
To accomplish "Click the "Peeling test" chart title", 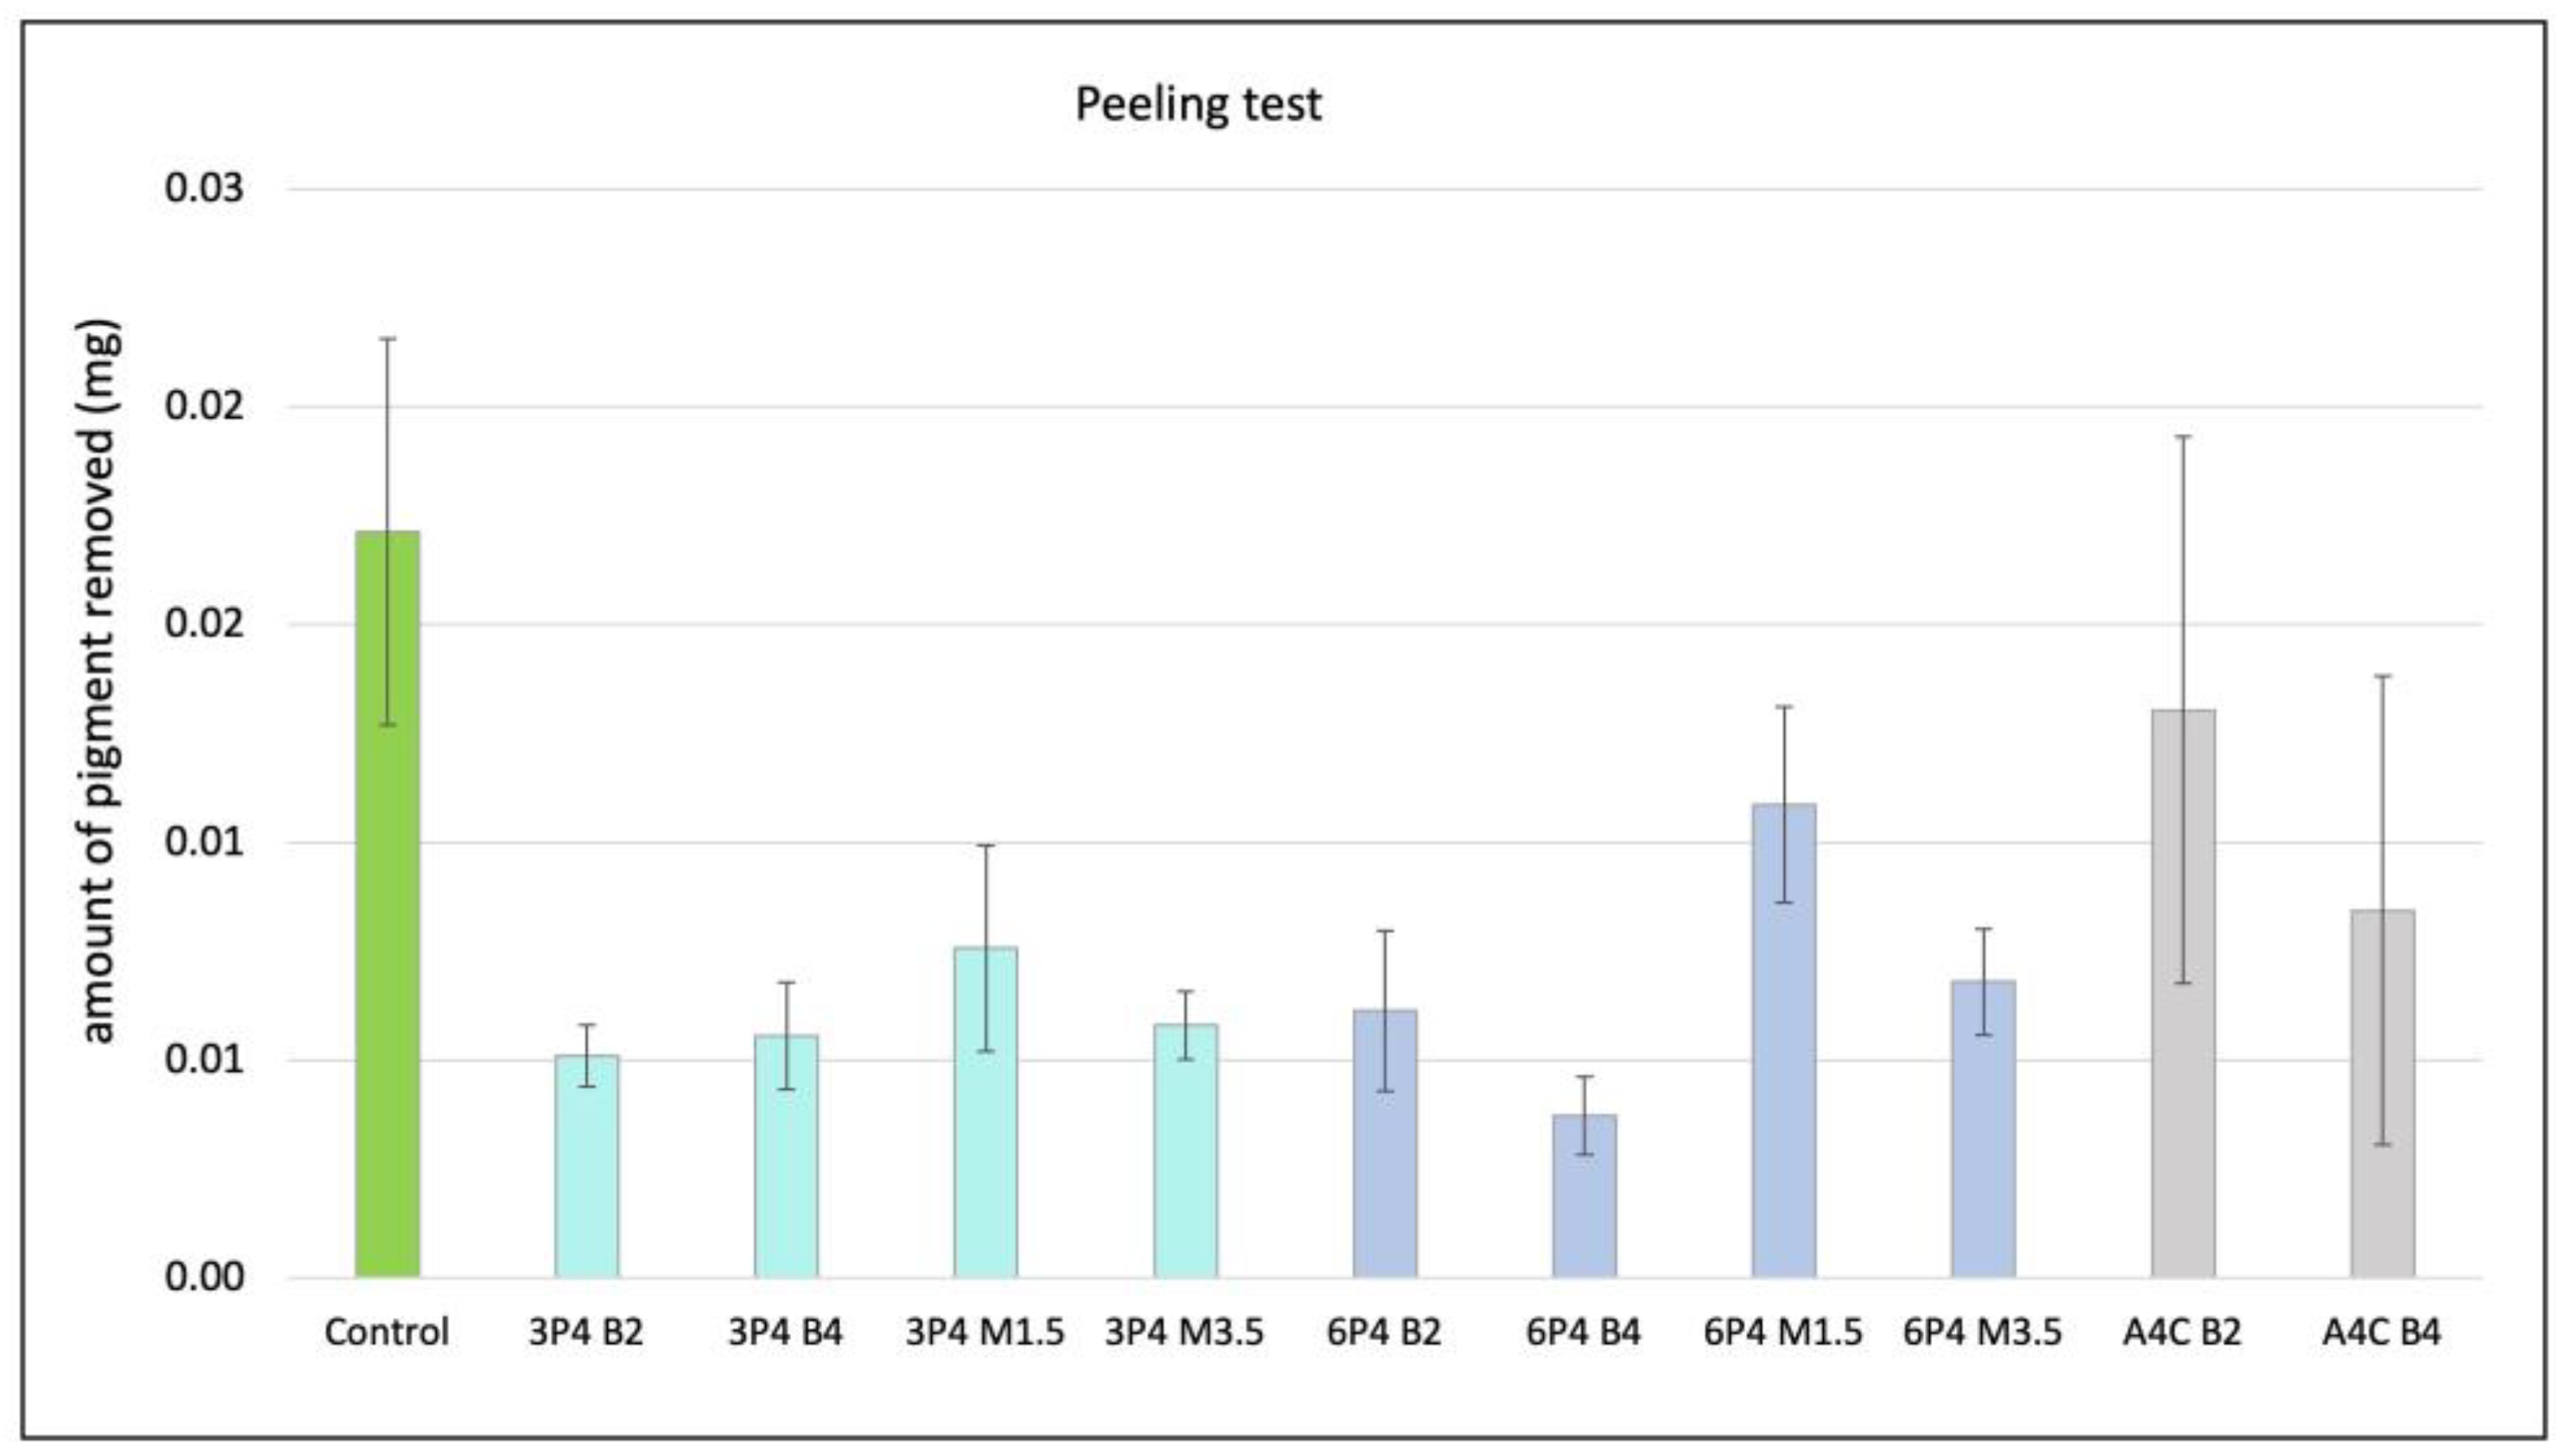I will [x=1198, y=104].
